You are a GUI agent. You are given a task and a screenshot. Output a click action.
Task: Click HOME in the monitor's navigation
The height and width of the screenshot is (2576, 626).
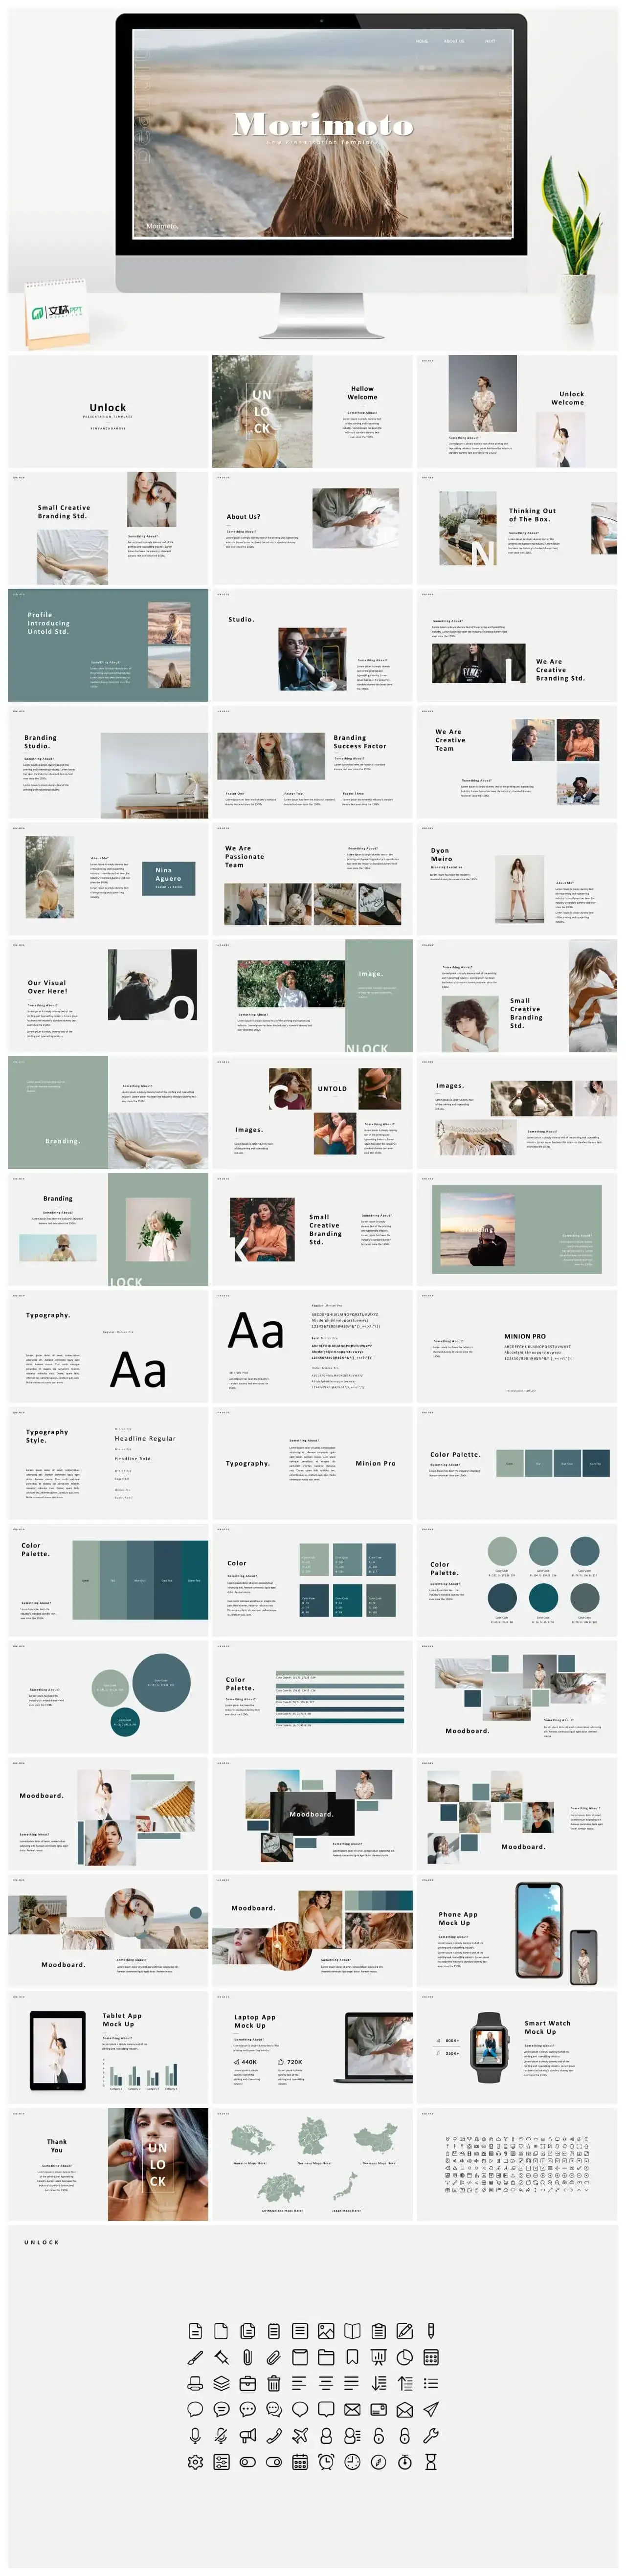(421, 41)
